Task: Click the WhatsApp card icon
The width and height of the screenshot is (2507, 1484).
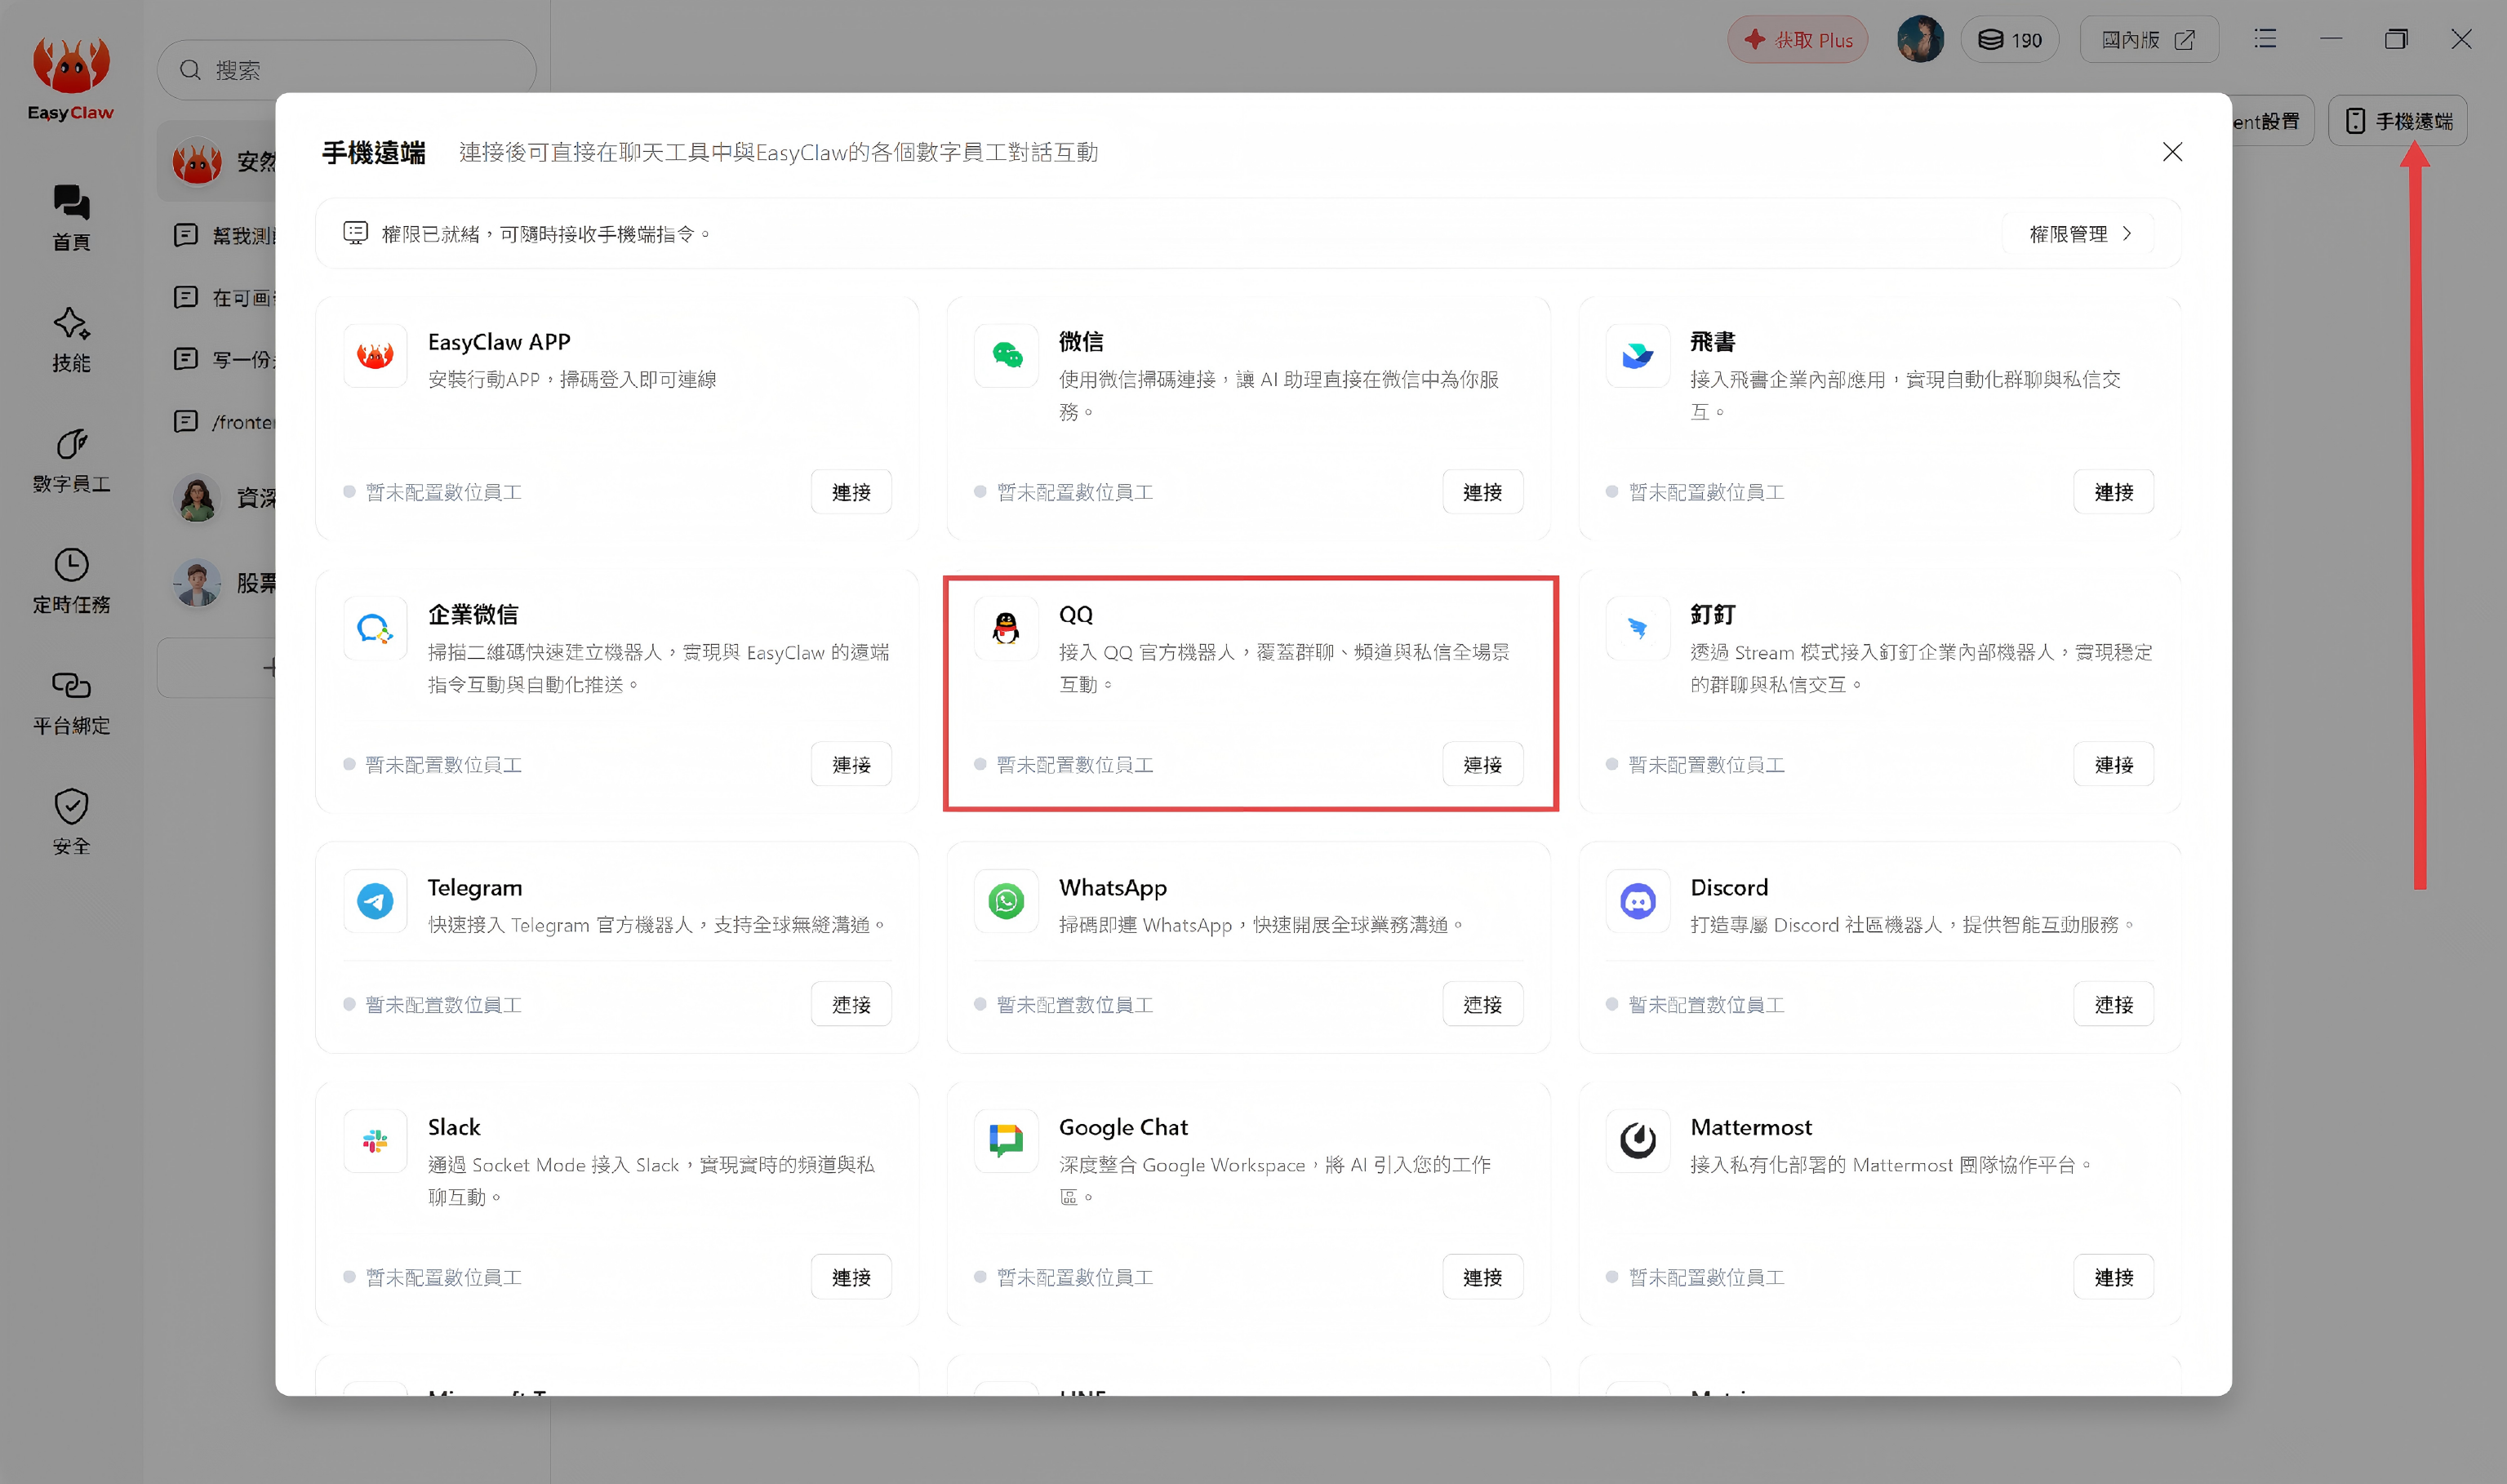Action: [x=1006, y=901]
